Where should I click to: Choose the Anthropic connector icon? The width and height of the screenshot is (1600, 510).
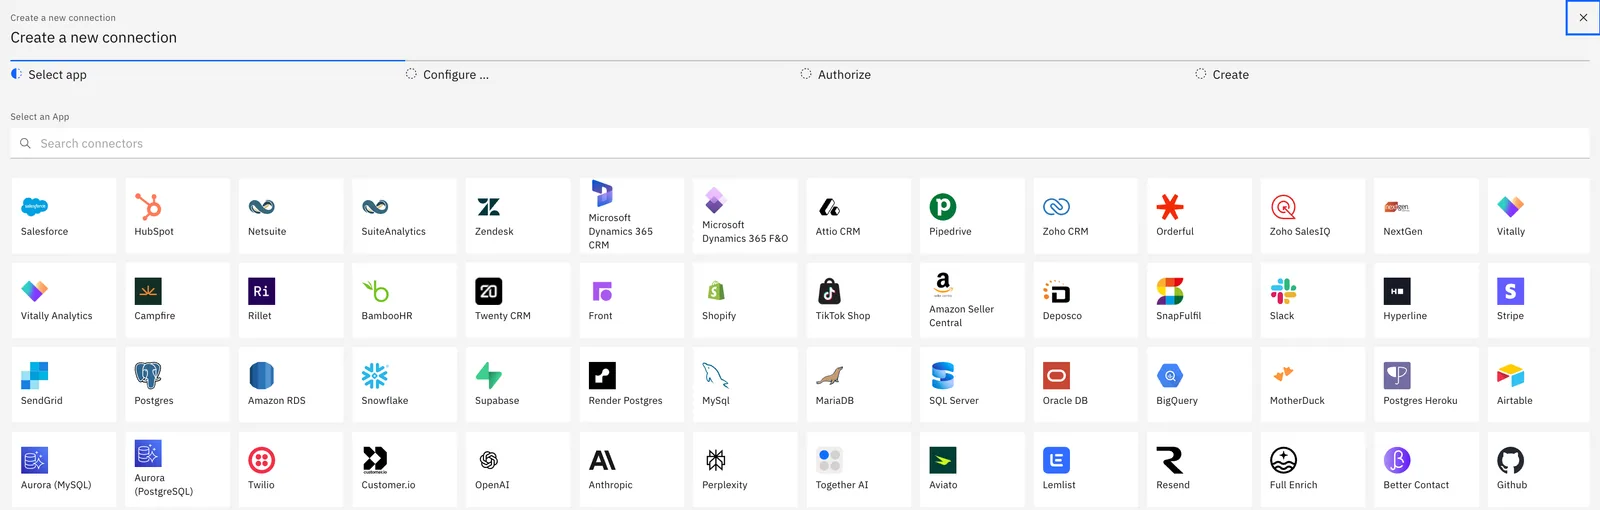tap(602, 460)
